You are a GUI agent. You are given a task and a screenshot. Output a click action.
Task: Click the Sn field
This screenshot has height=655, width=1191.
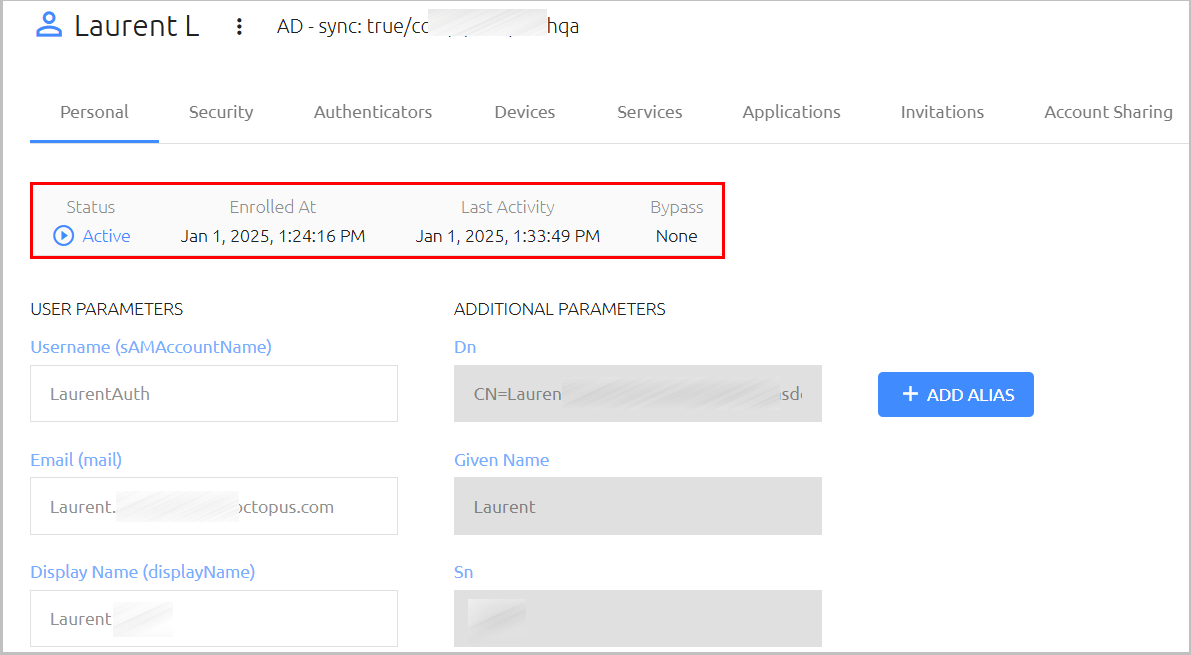coord(637,619)
